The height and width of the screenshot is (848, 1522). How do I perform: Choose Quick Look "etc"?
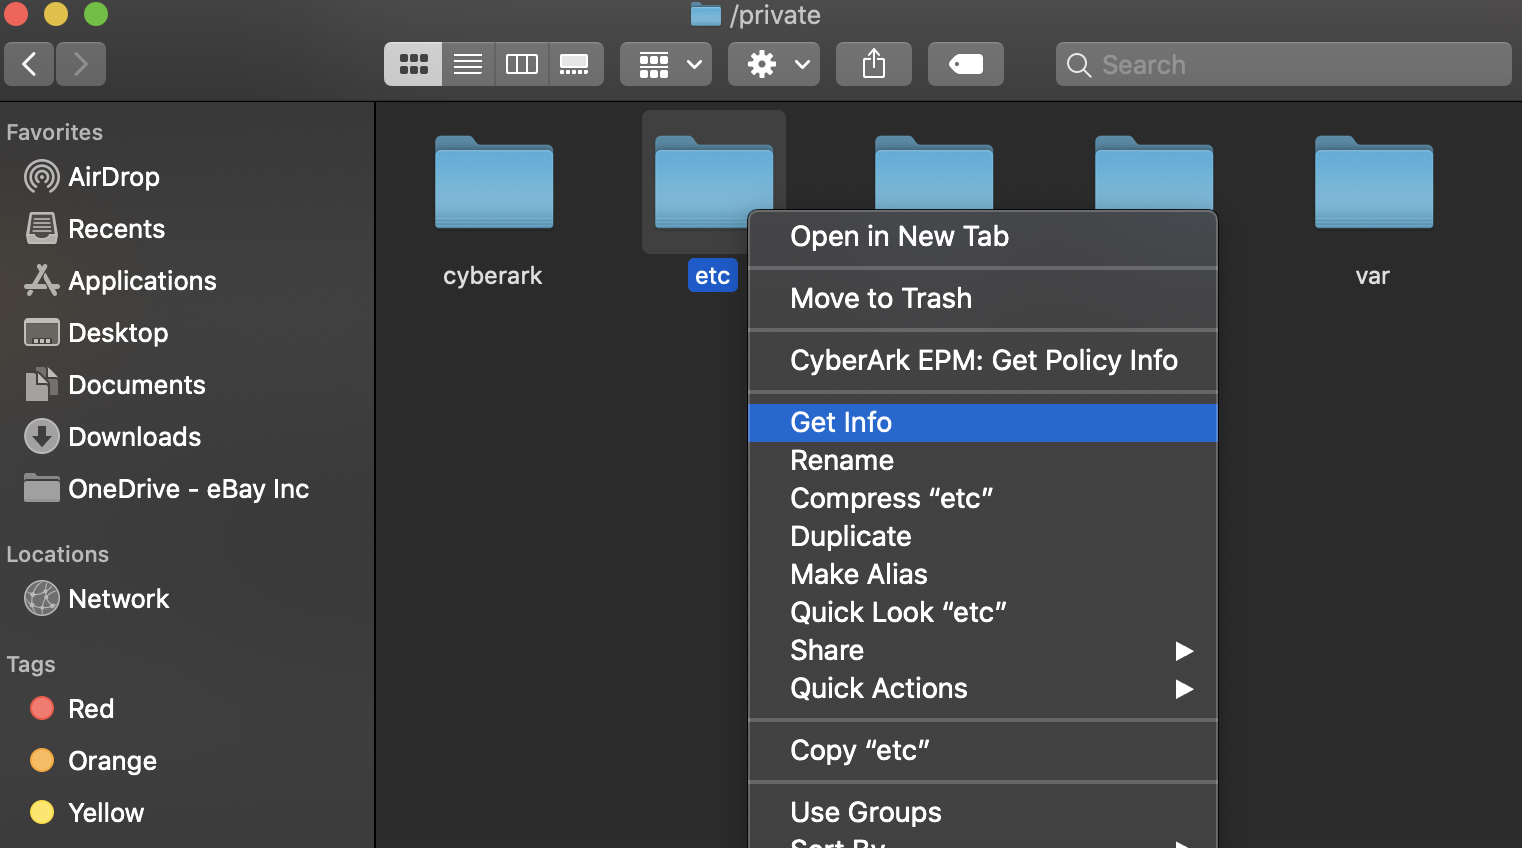[983, 613]
